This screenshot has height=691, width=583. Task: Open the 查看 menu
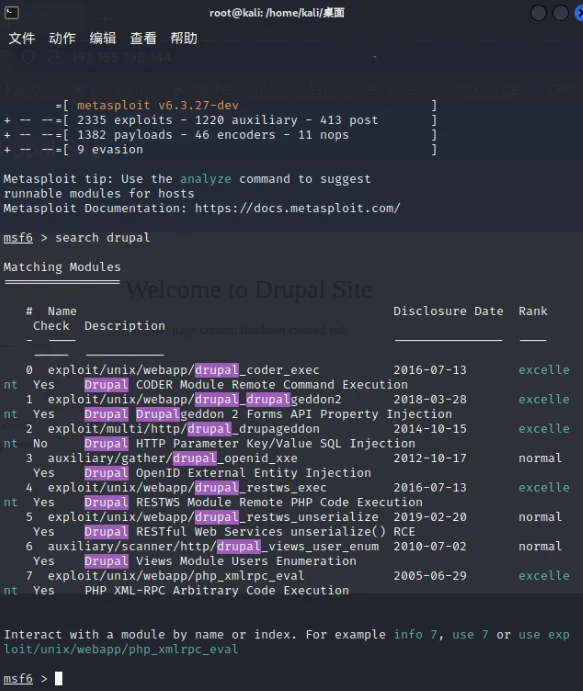pyautogui.click(x=143, y=38)
